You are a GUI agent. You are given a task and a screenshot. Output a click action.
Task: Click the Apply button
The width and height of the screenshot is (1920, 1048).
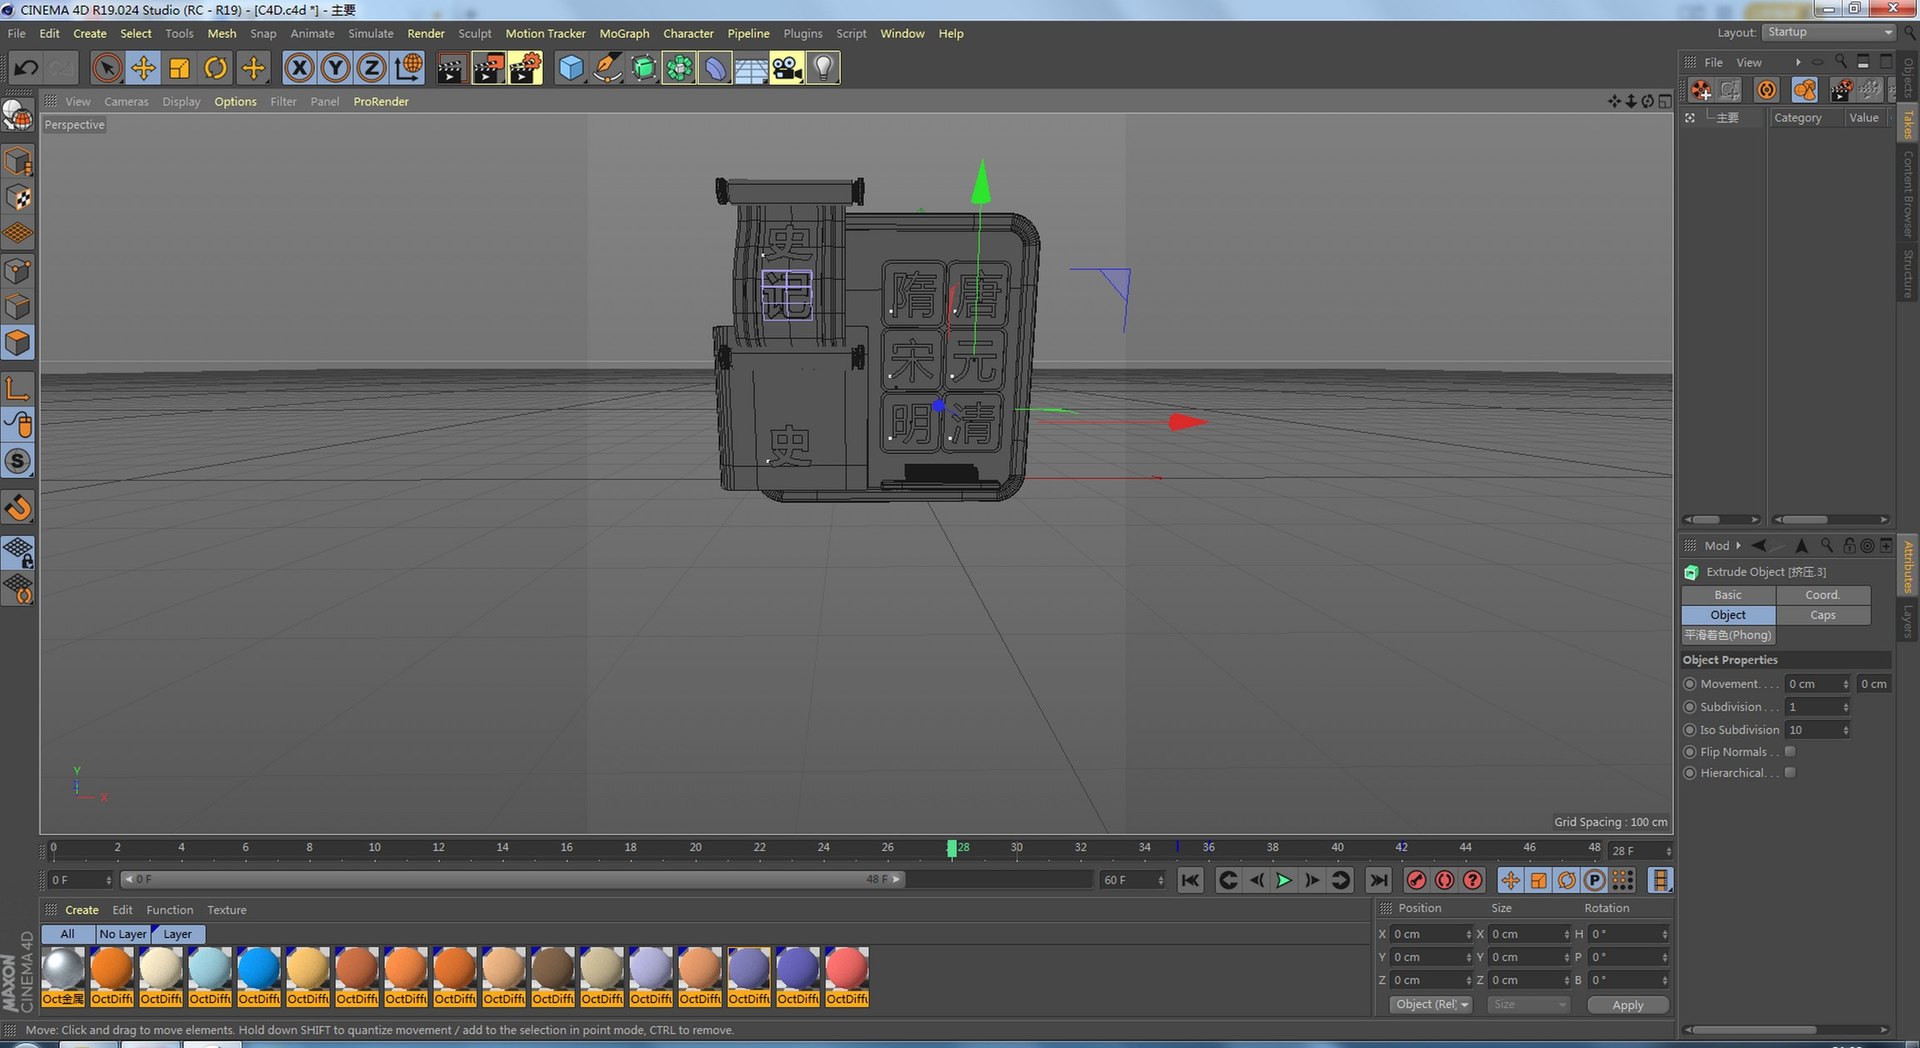point(1628,1005)
